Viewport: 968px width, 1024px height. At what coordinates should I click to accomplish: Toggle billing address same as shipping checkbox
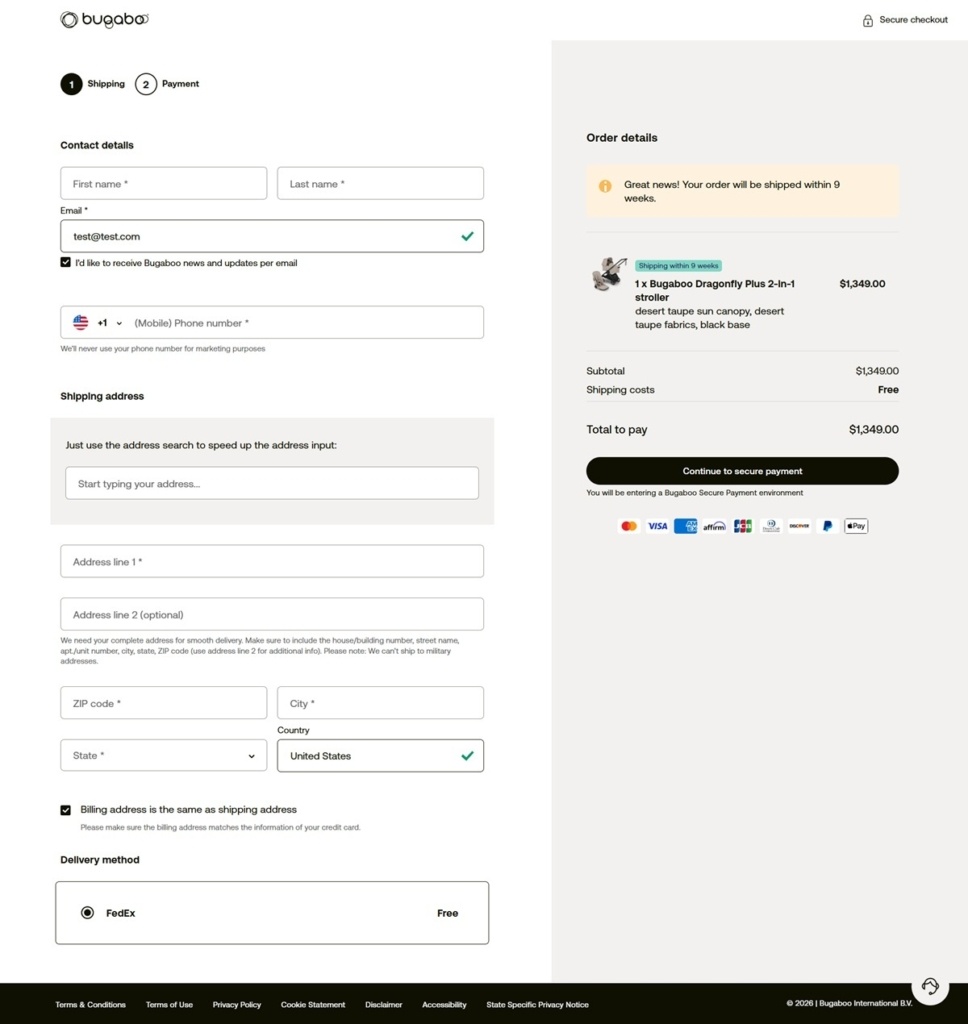[65, 810]
